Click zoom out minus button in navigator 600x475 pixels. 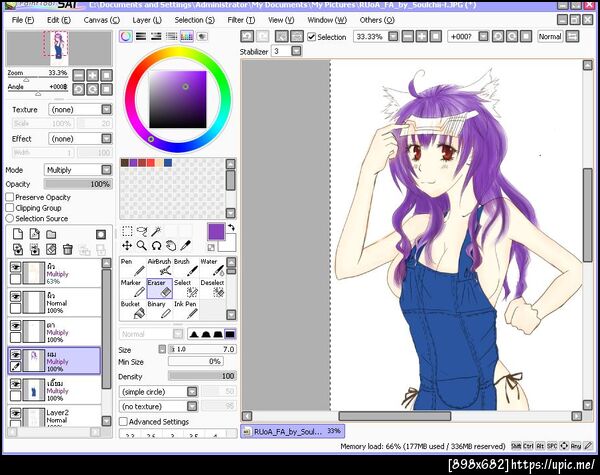coord(78,75)
